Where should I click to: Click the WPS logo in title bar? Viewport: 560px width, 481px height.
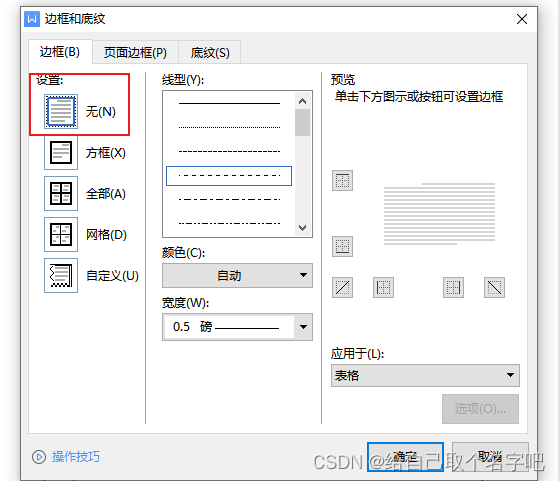pyautogui.click(x=32, y=19)
